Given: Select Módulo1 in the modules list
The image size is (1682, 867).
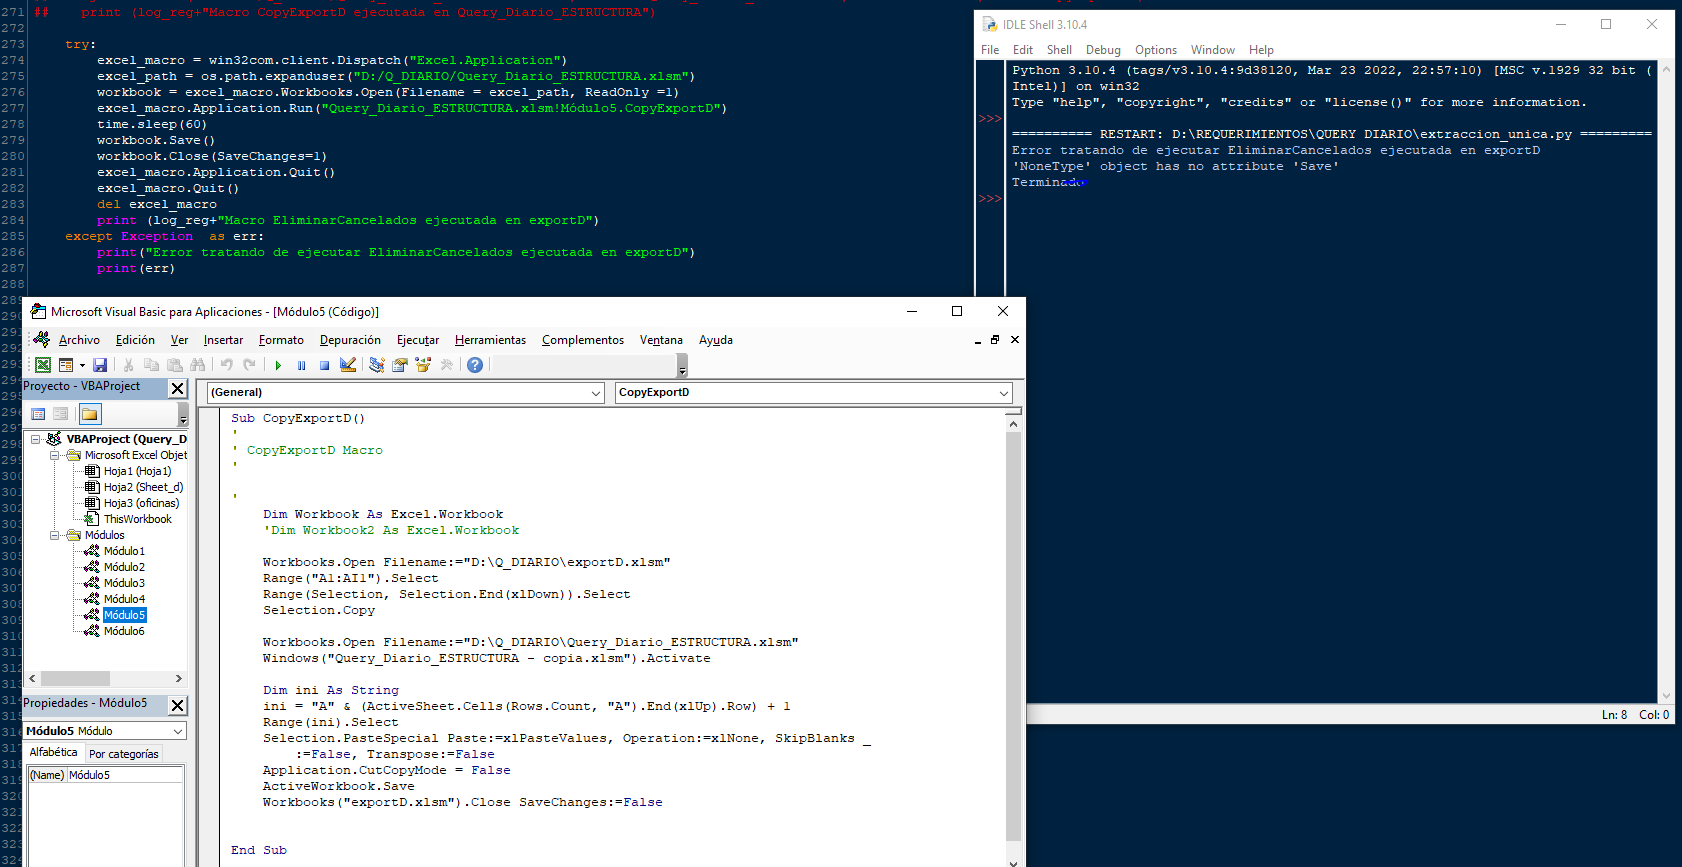Looking at the screenshot, I should (124, 551).
